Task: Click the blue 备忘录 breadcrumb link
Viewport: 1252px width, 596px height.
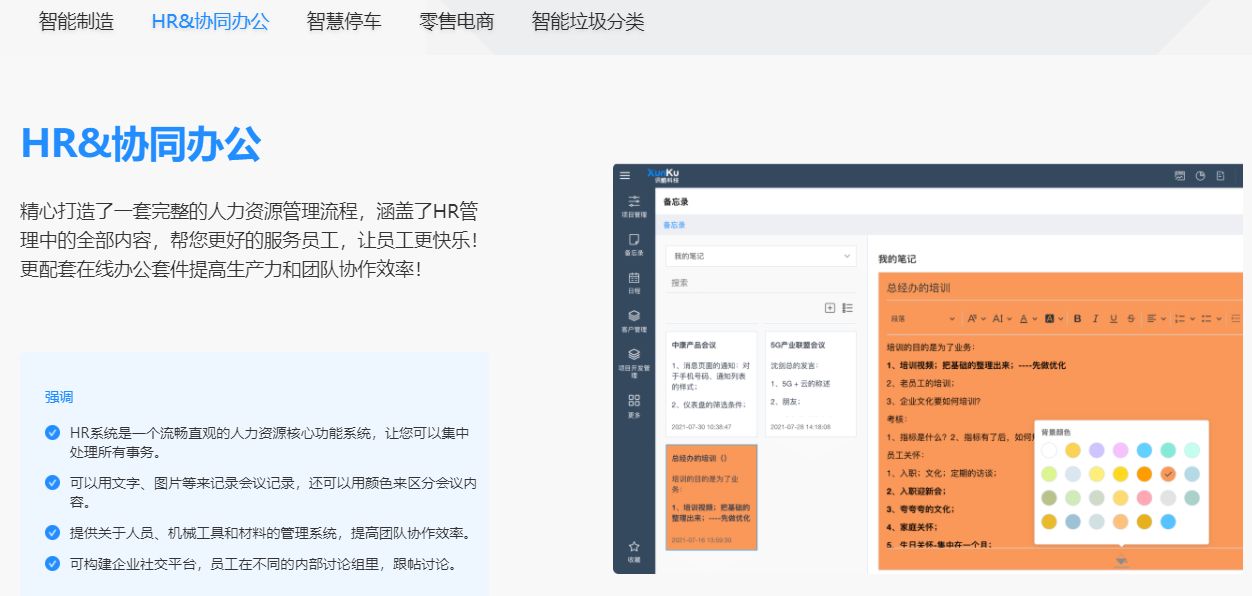Action: (x=675, y=225)
